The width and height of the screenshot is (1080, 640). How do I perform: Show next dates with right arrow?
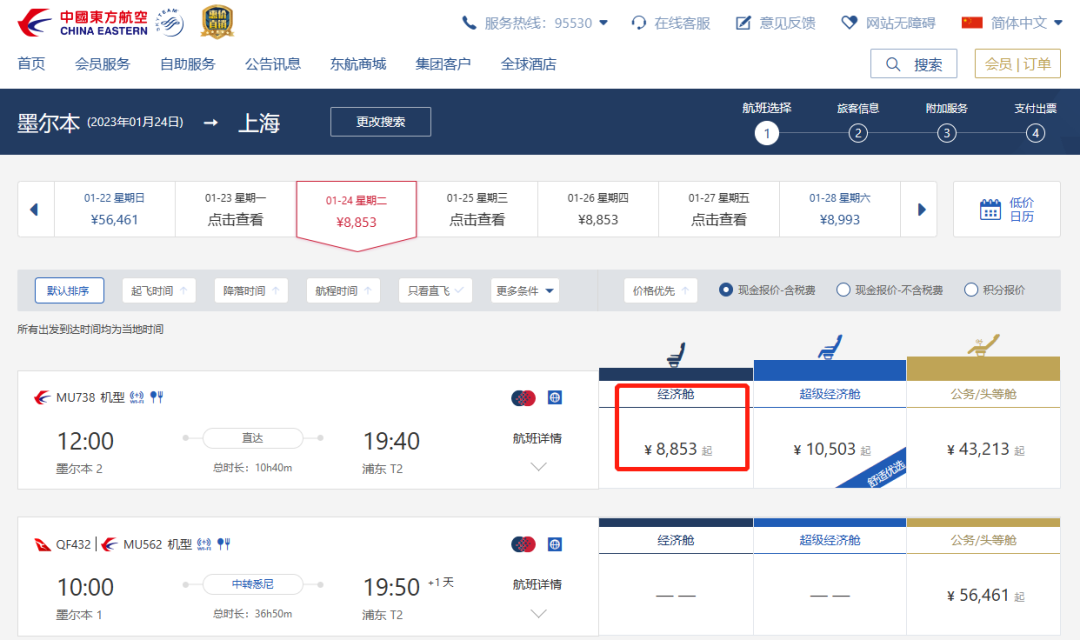922,209
